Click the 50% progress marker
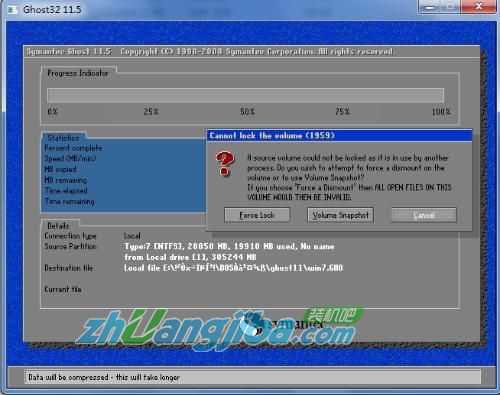 tap(247, 112)
